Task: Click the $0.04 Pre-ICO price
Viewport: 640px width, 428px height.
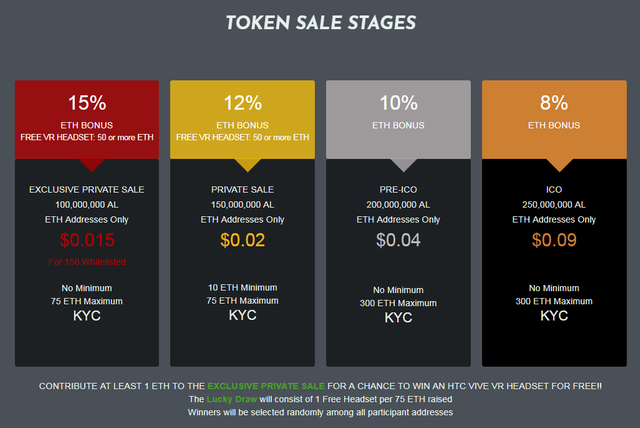Action: point(398,240)
